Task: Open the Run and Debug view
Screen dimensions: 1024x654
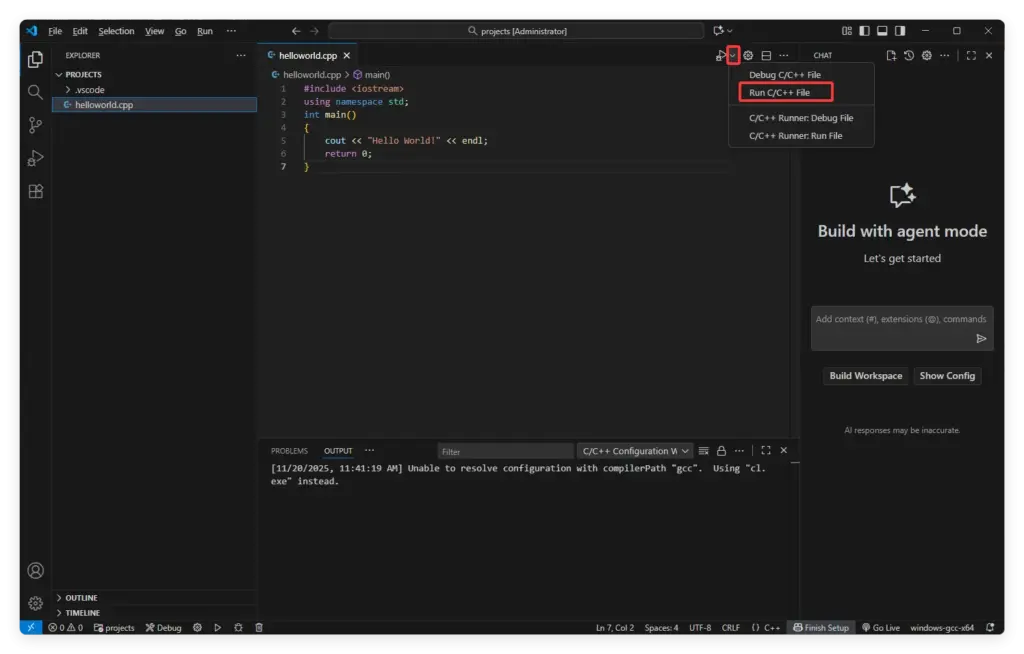Action: point(35,158)
